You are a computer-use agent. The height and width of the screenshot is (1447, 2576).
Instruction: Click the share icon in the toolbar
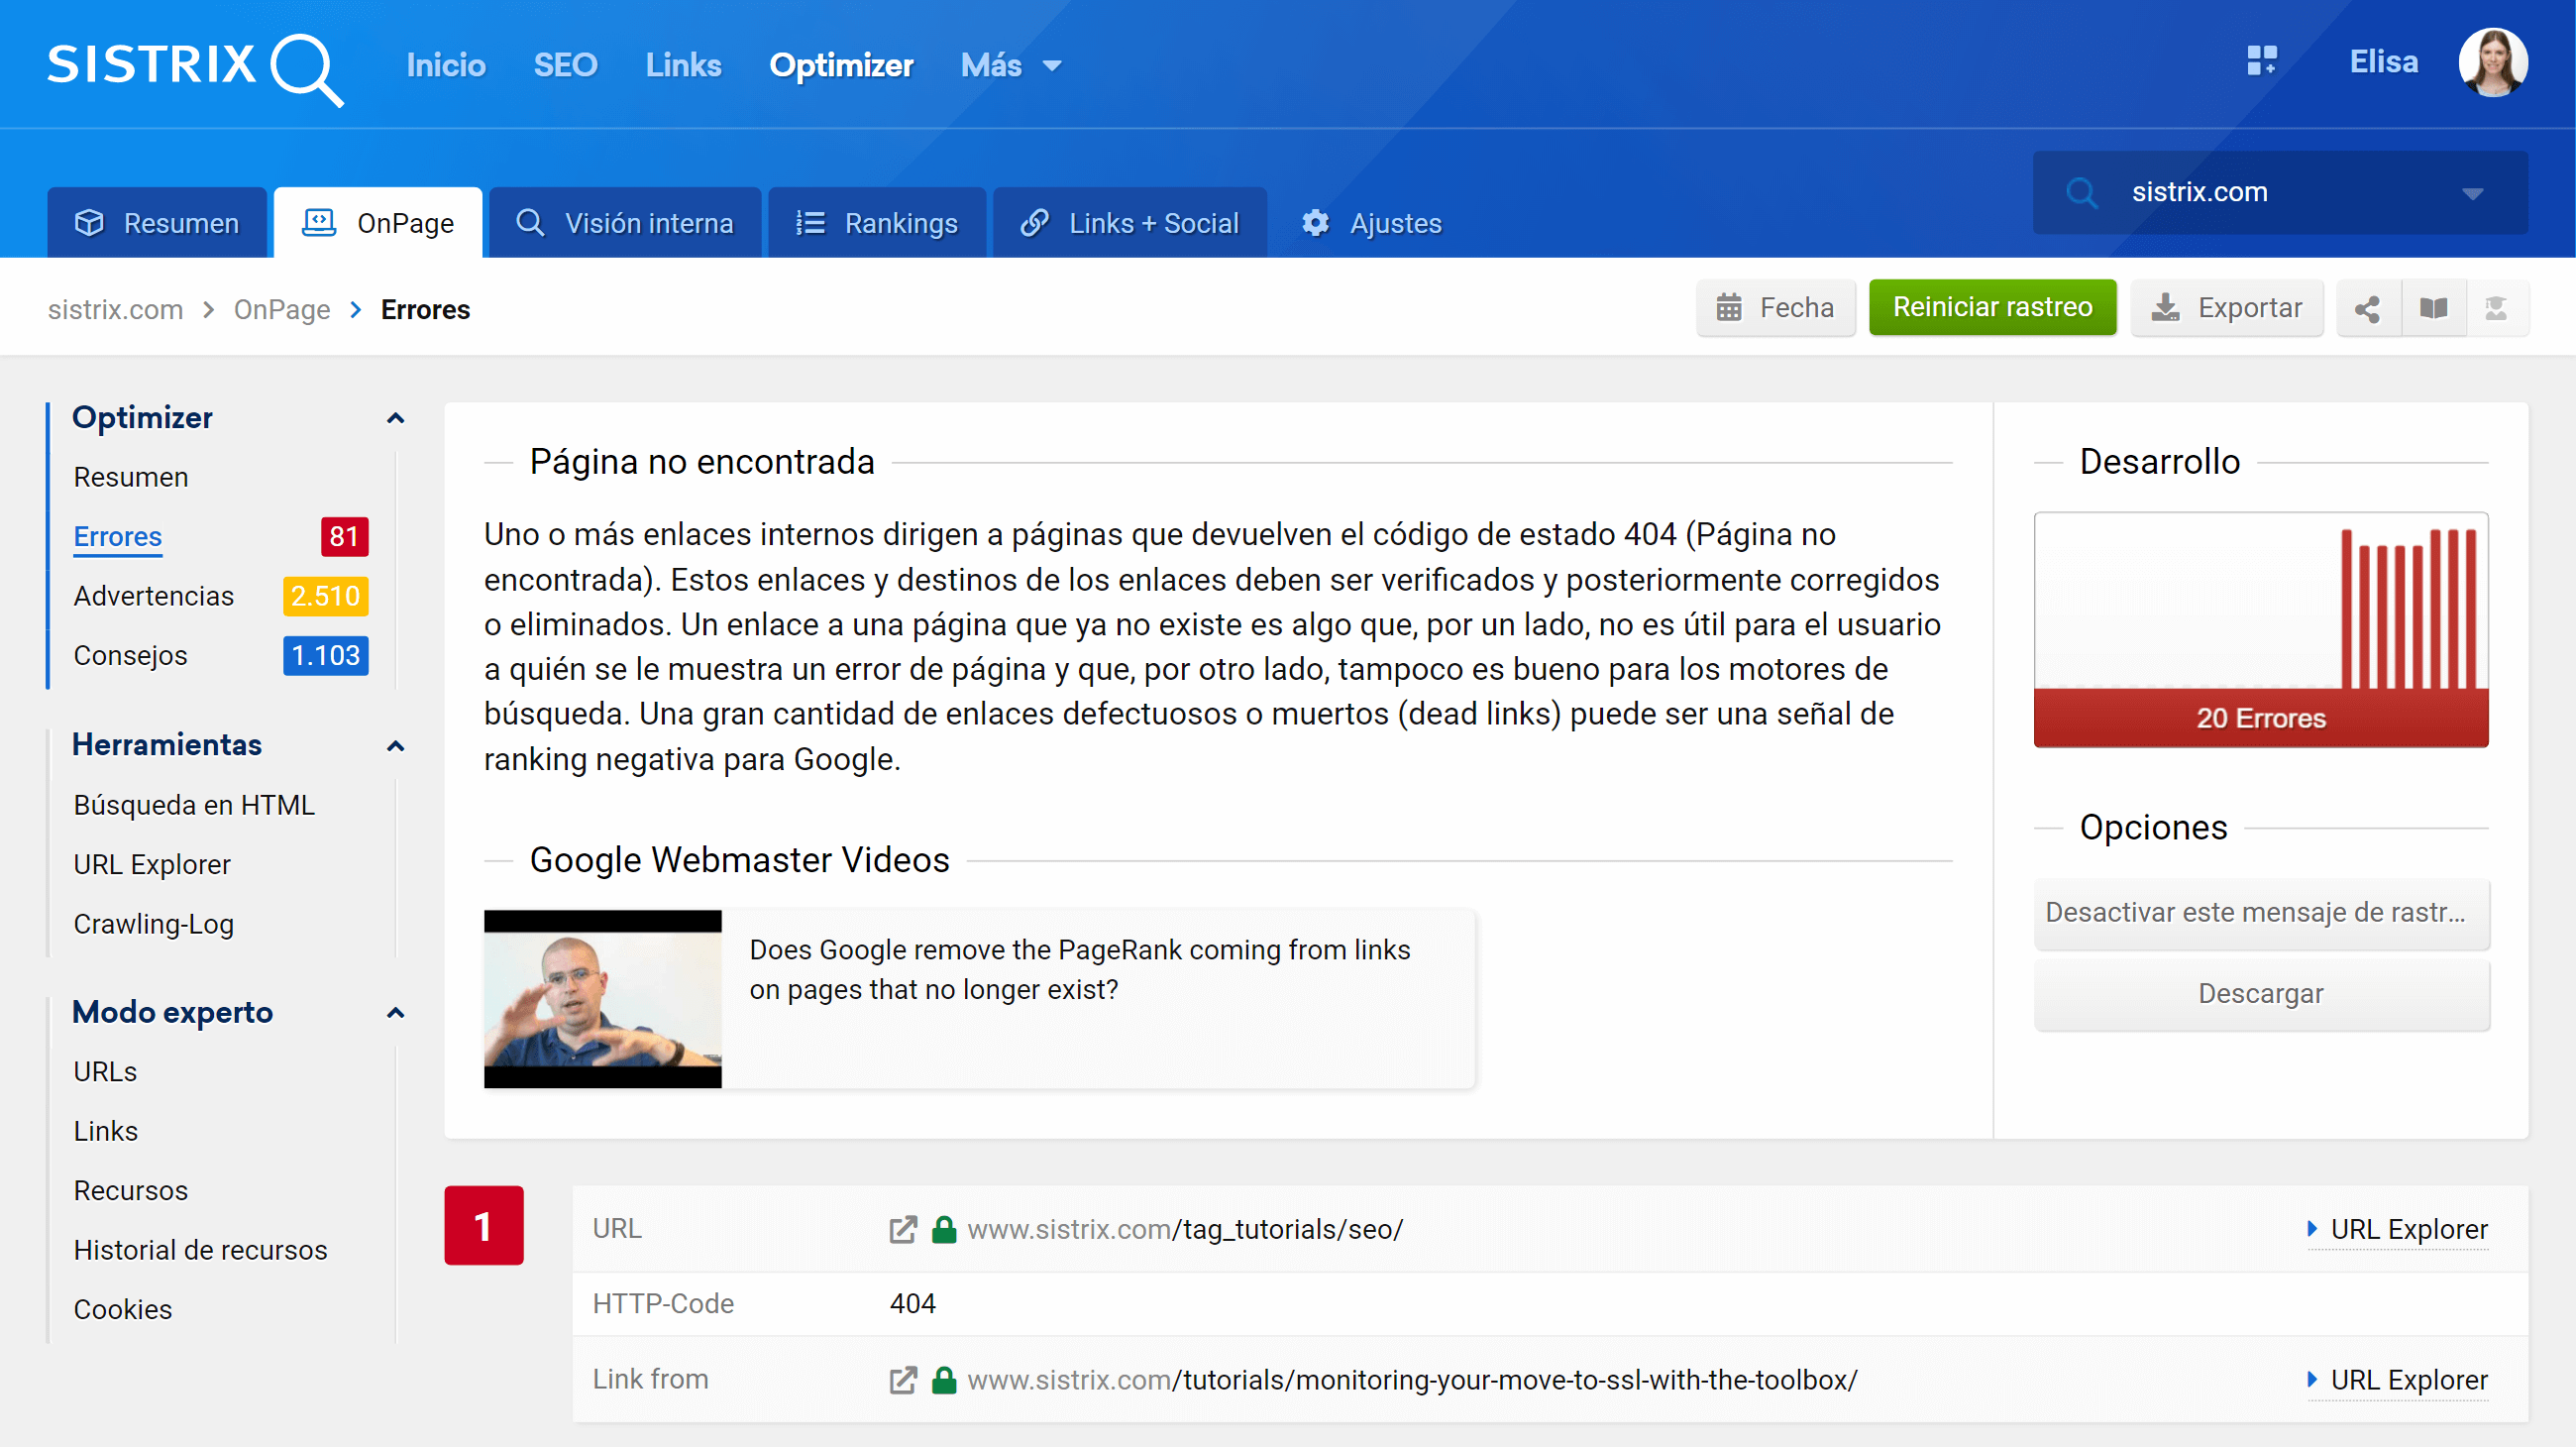[x=2367, y=308]
